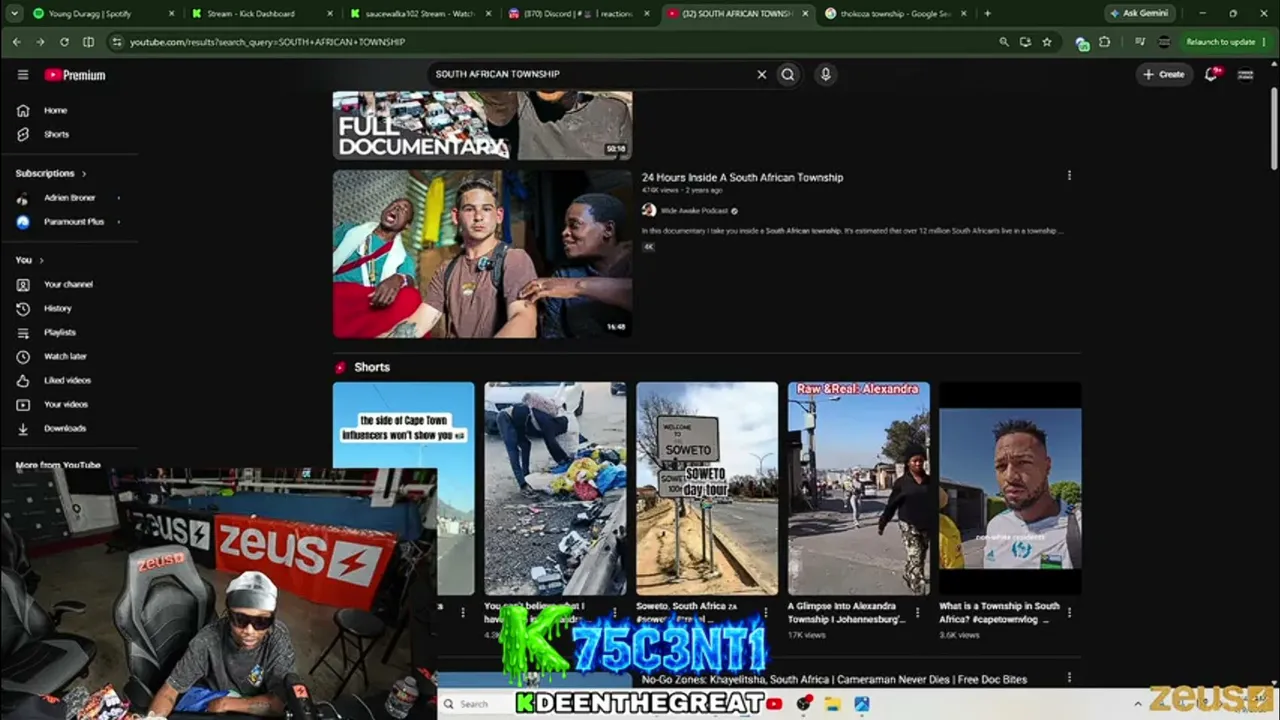1280x720 pixels.
Task: Open YouTube notifications bell
Action: point(1211,74)
